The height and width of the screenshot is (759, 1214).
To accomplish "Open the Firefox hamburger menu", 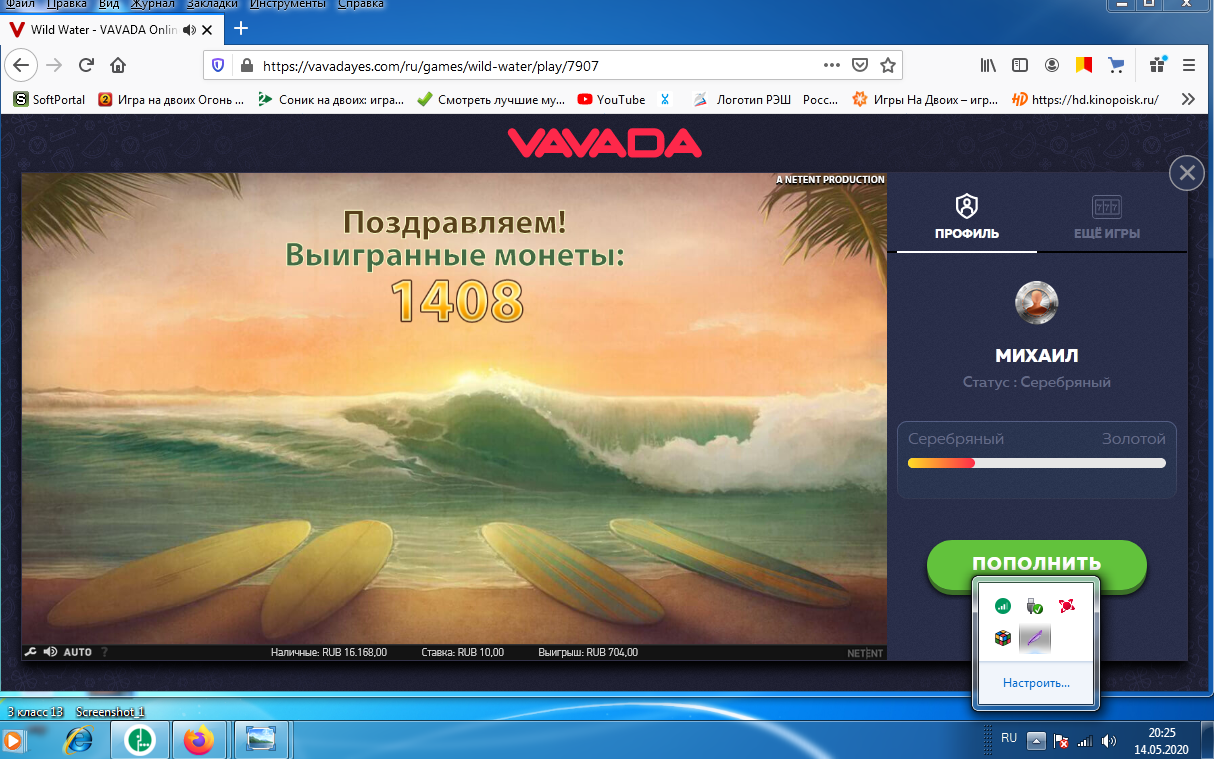I will [x=1189, y=66].
